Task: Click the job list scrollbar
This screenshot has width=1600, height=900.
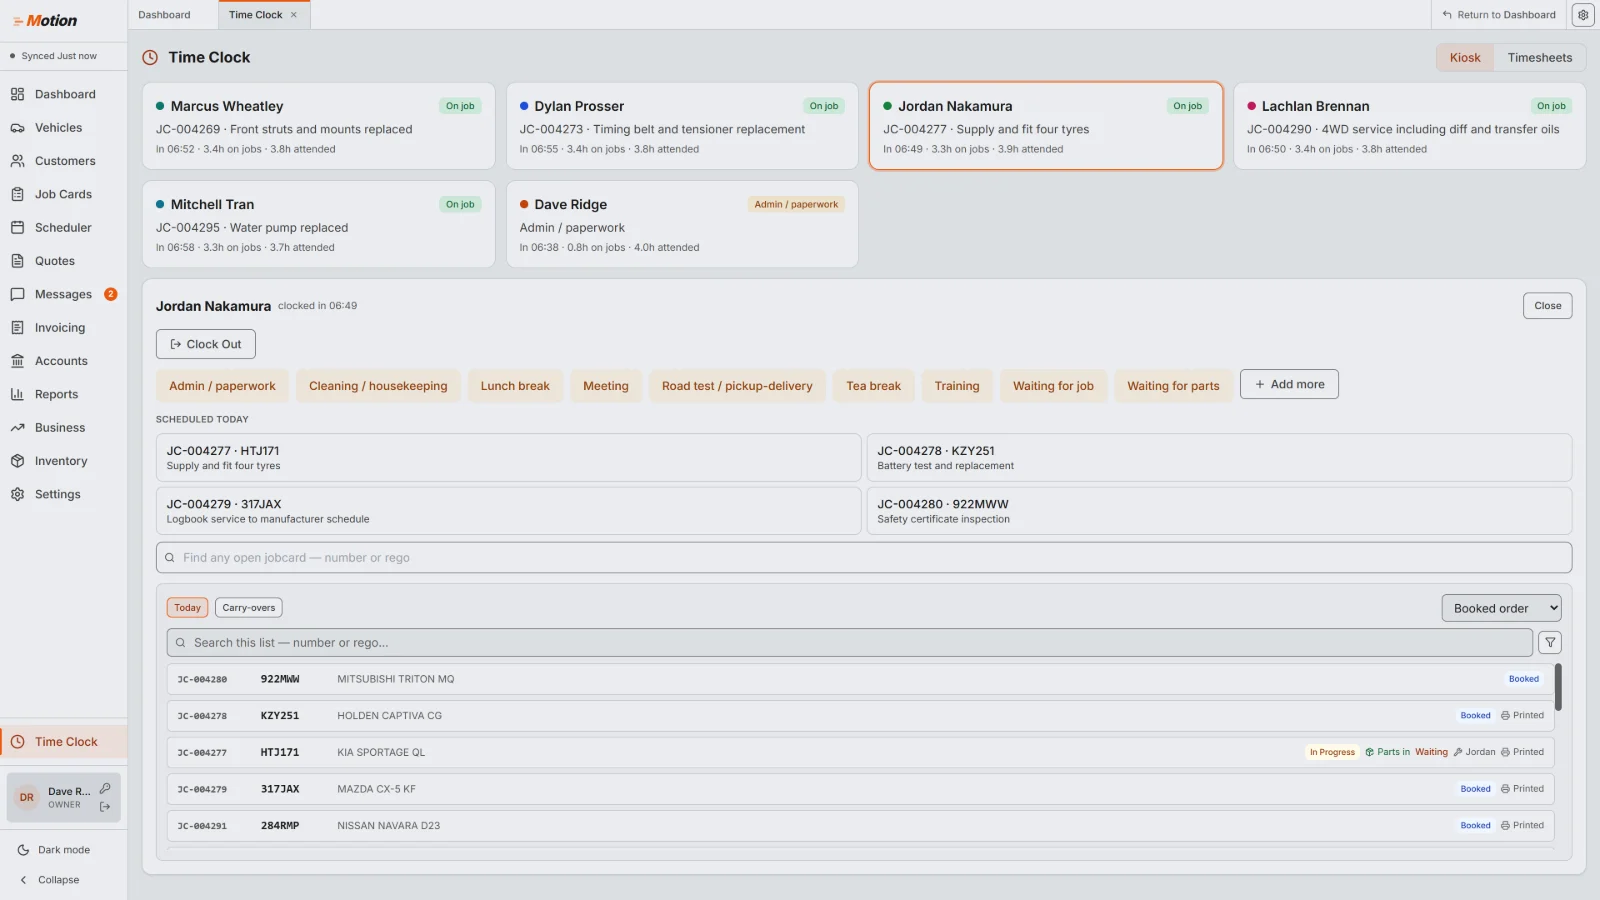Action: 1558,687
